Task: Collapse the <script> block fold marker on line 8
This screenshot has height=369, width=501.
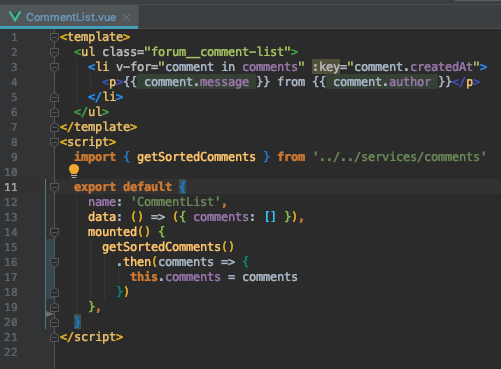Action: 54,142
